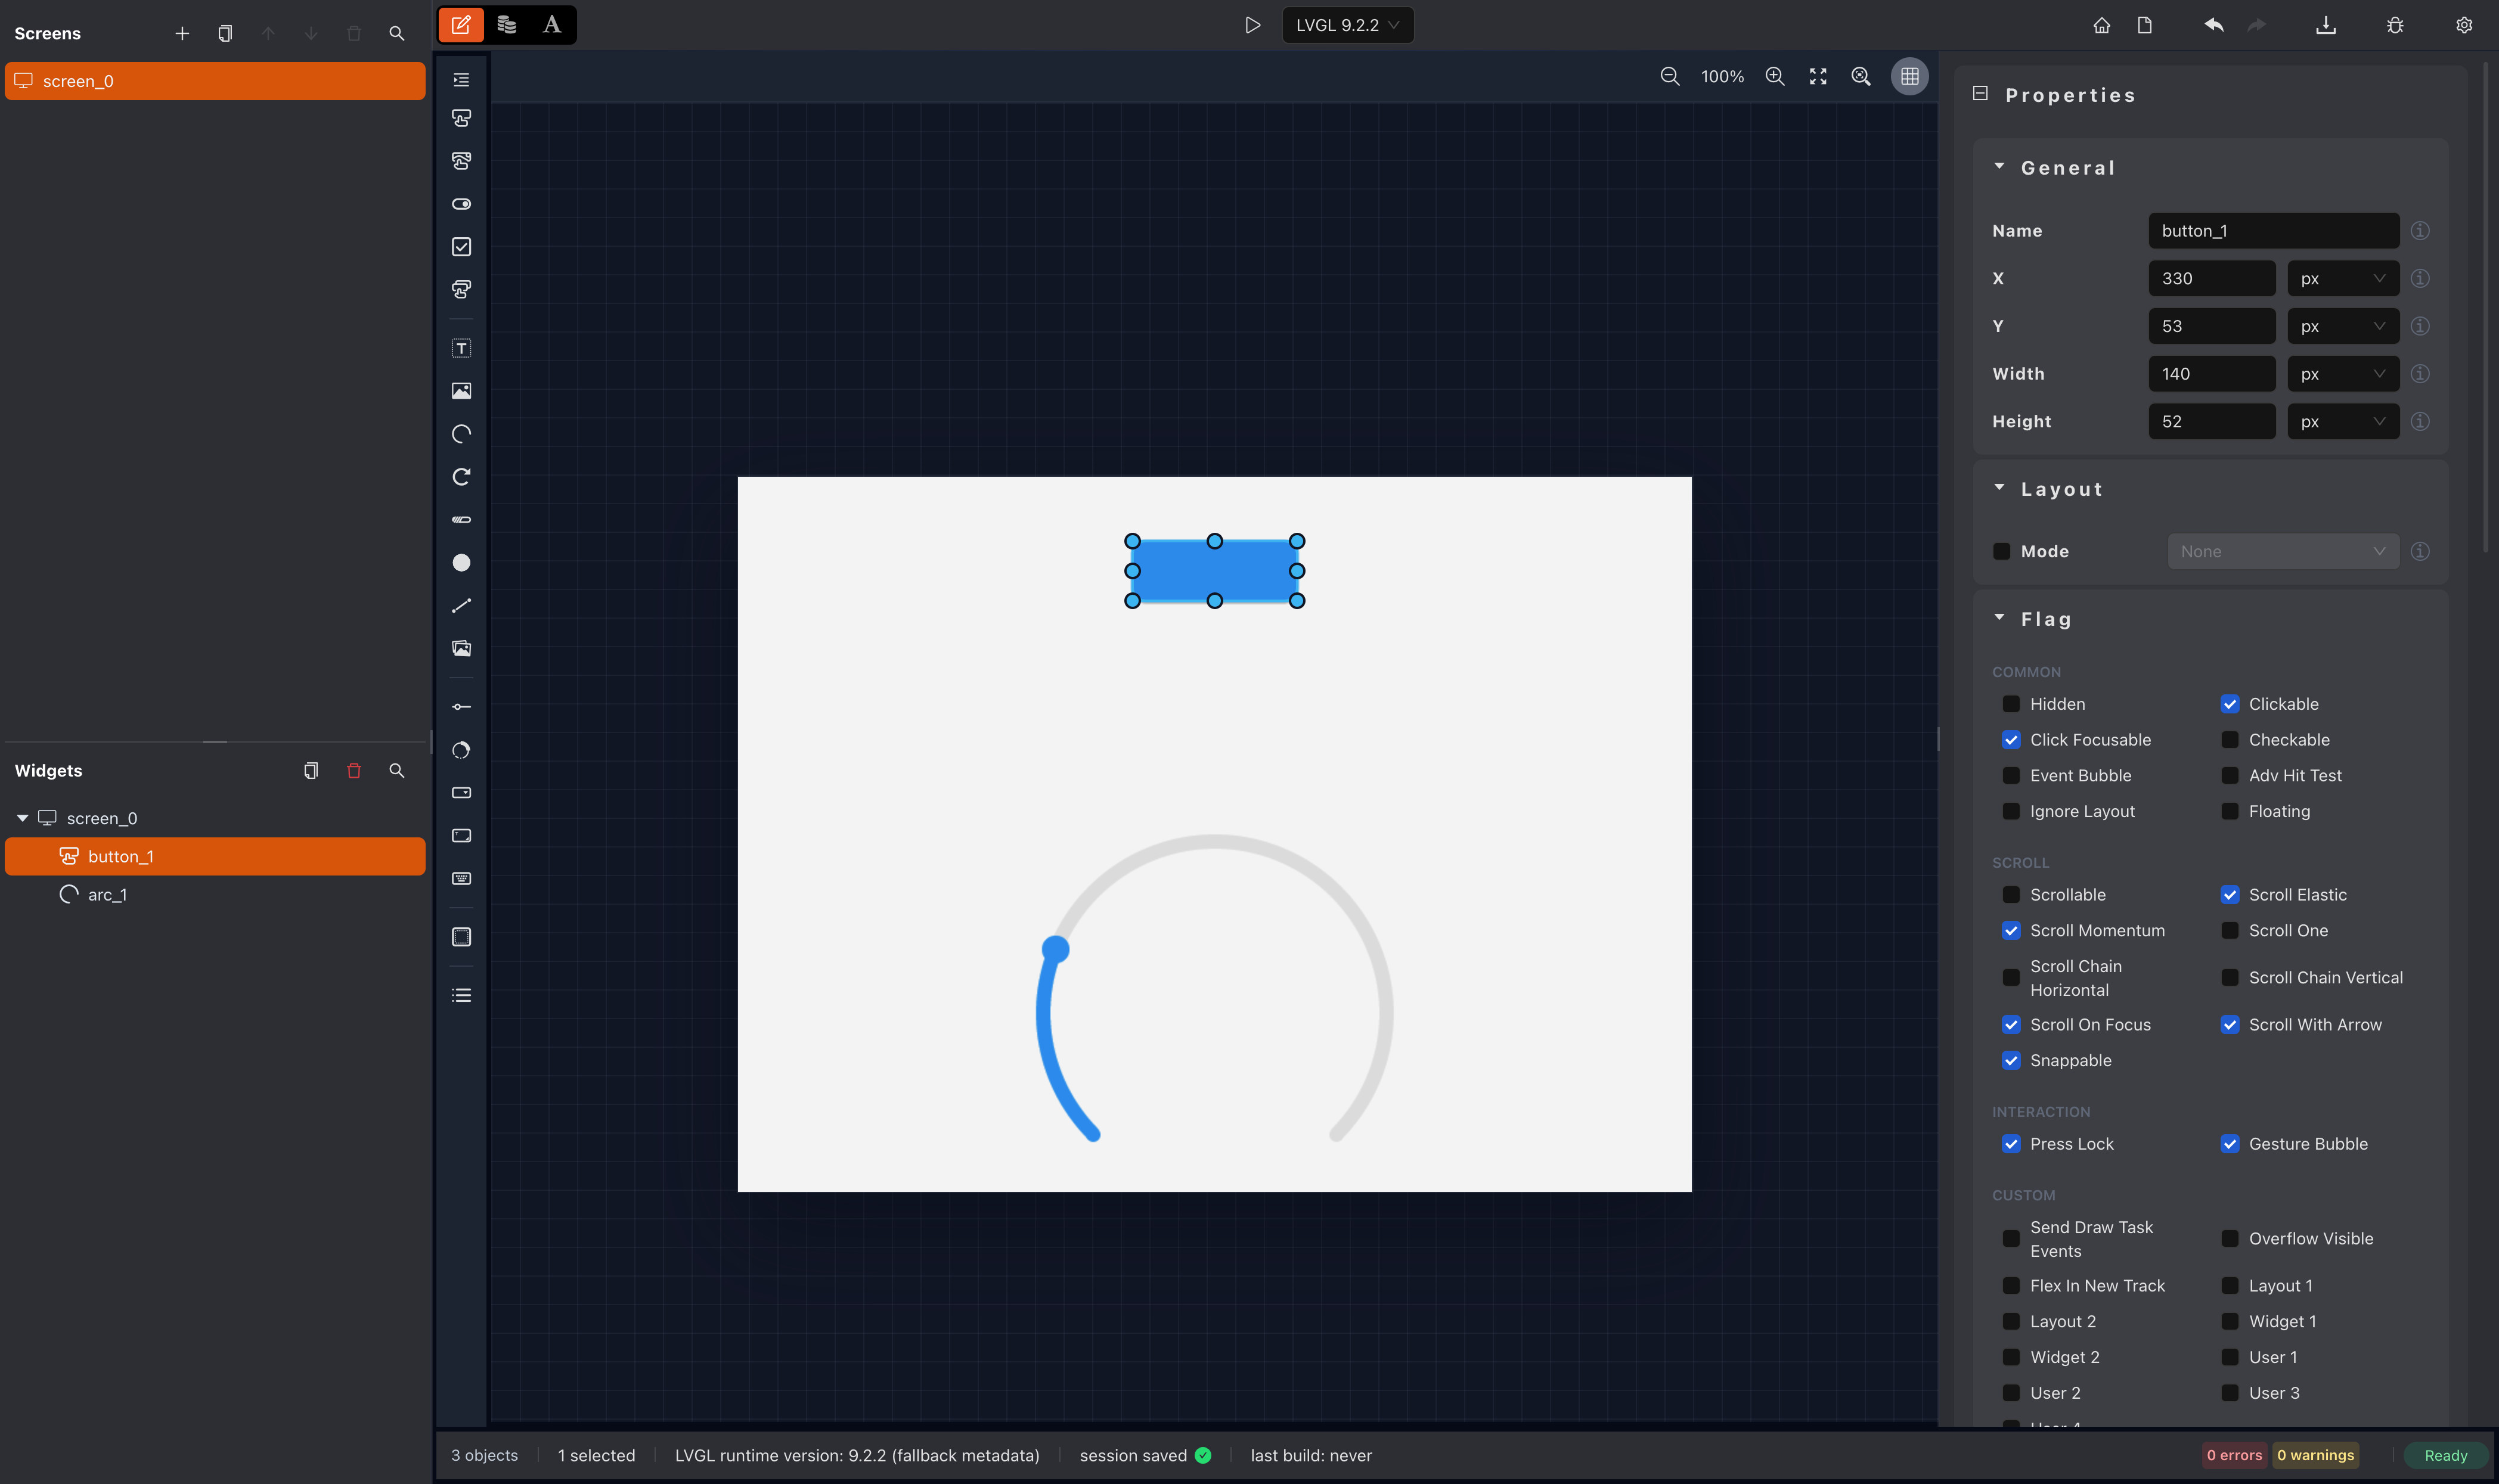Collapse the widget toolbar with indent icon

pyautogui.click(x=461, y=80)
